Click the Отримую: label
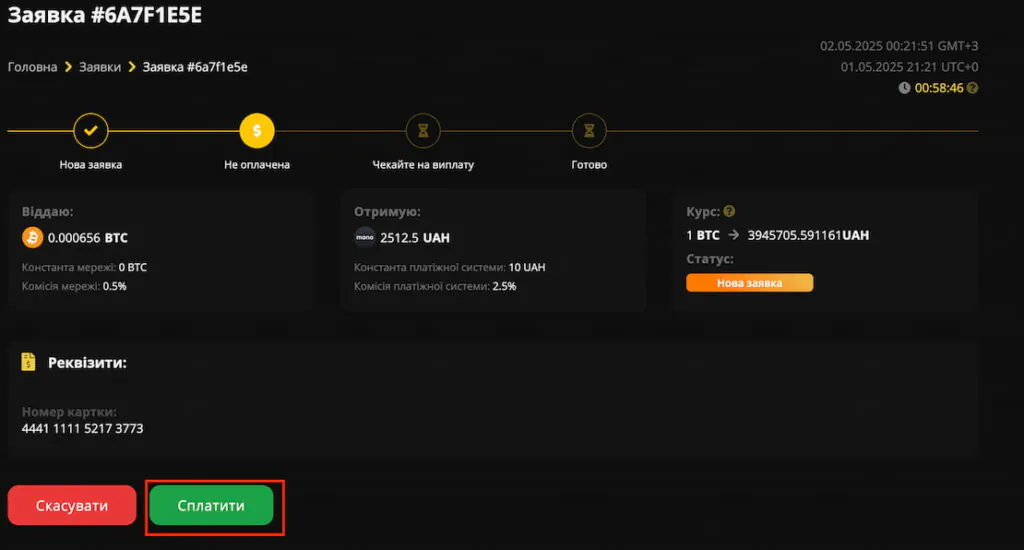Image resolution: width=1024 pixels, height=550 pixels. (x=387, y=212)
